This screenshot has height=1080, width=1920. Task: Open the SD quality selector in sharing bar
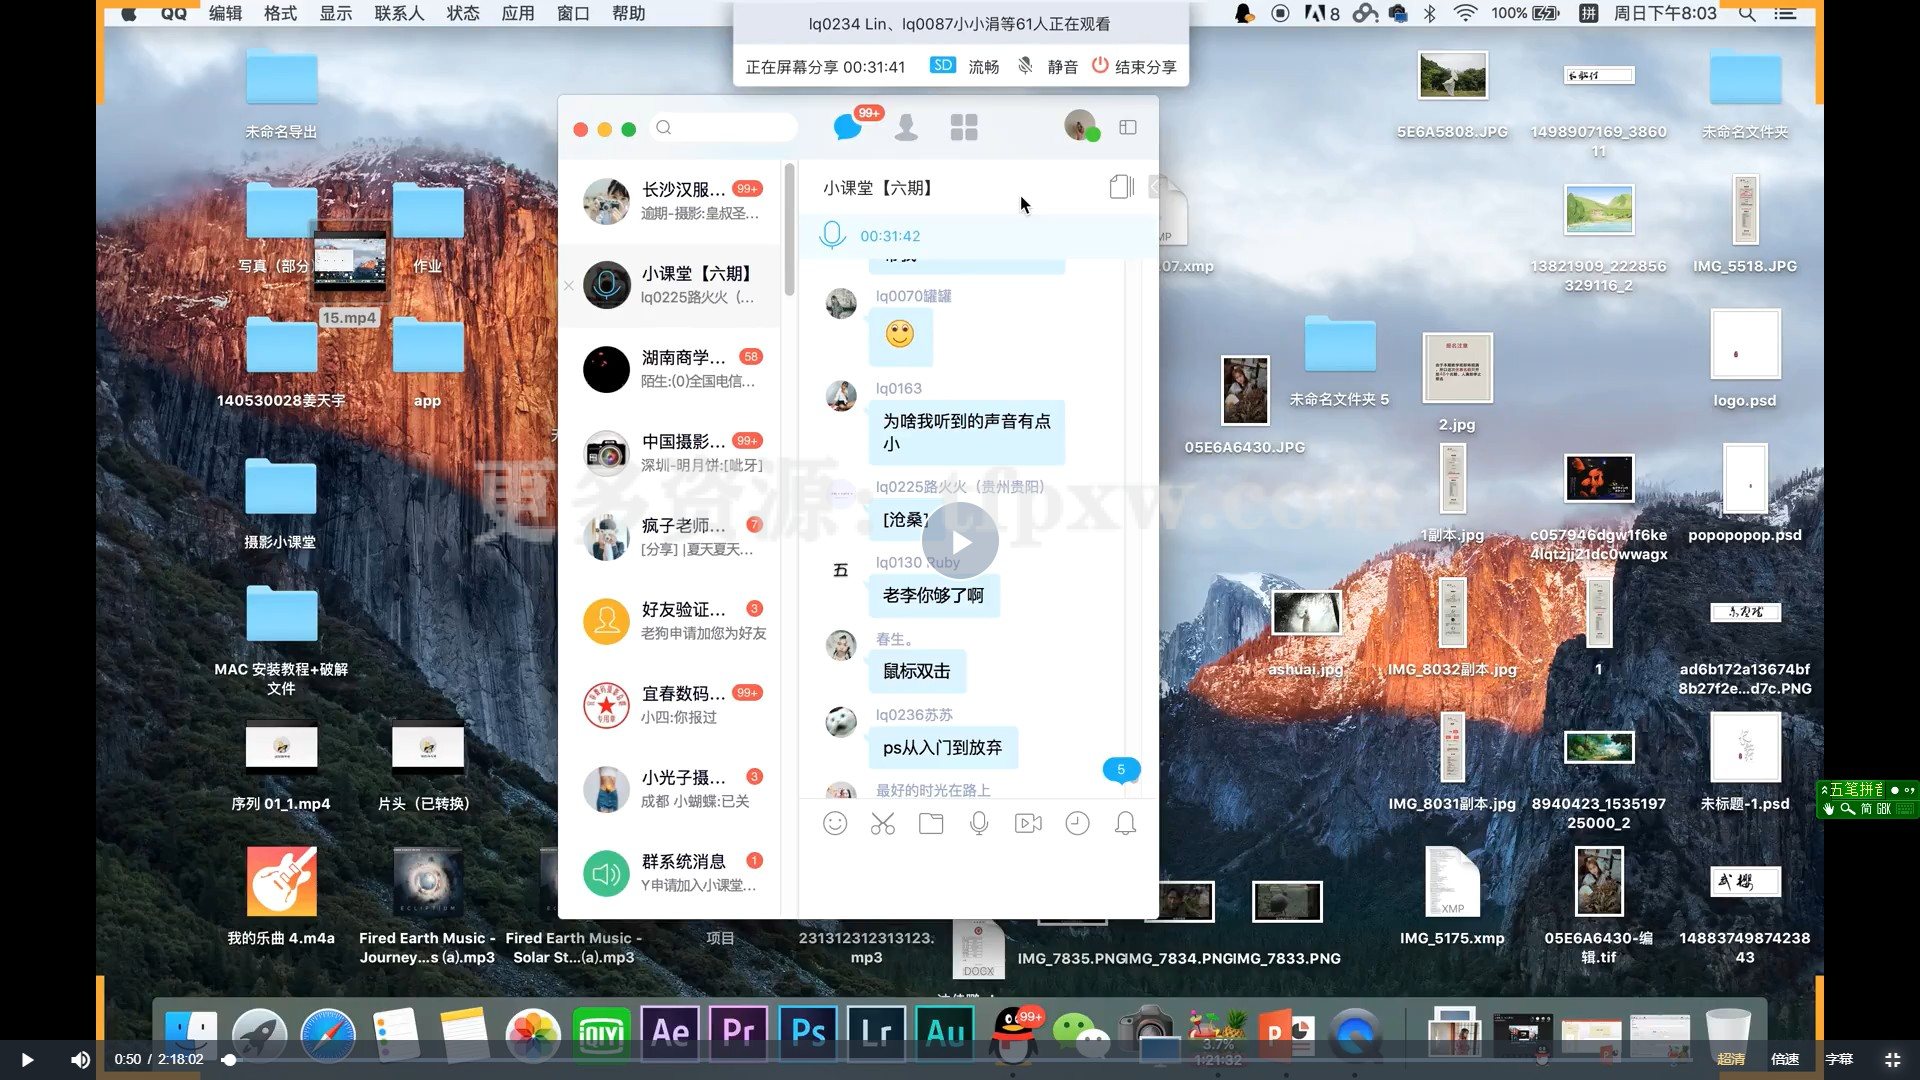tap(941, 64)
